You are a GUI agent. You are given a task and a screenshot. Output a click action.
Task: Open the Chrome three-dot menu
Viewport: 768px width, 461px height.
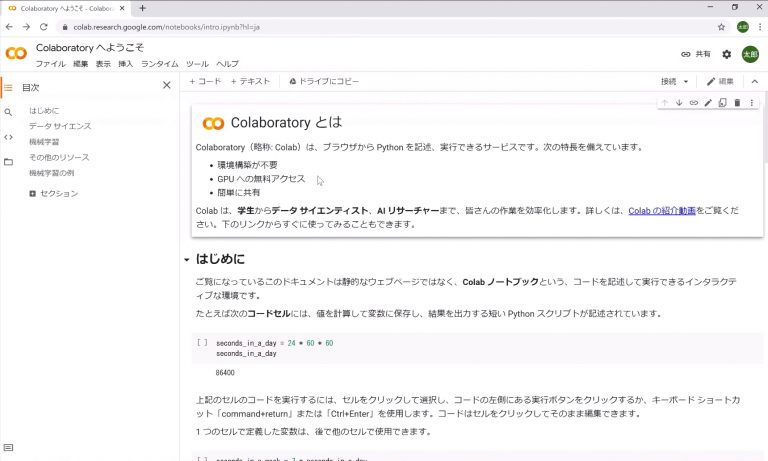[760, 27]
